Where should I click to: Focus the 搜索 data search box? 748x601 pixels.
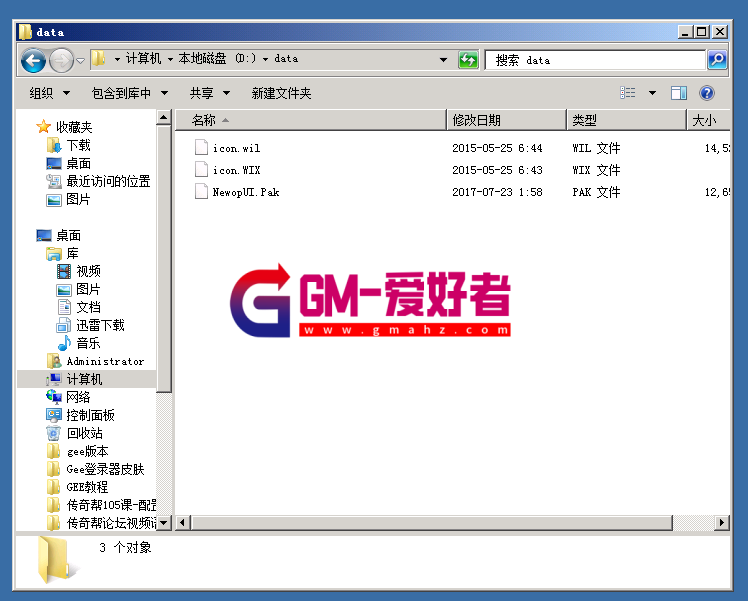[595, 60]
